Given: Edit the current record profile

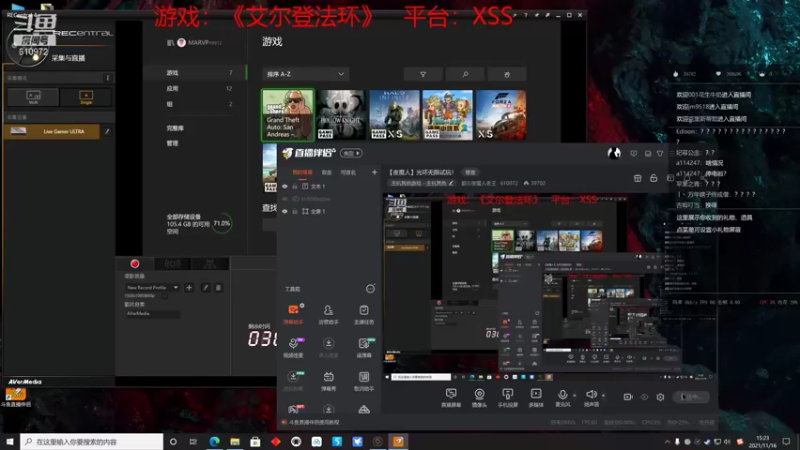Looking at the screenshot, I should 206,288.
